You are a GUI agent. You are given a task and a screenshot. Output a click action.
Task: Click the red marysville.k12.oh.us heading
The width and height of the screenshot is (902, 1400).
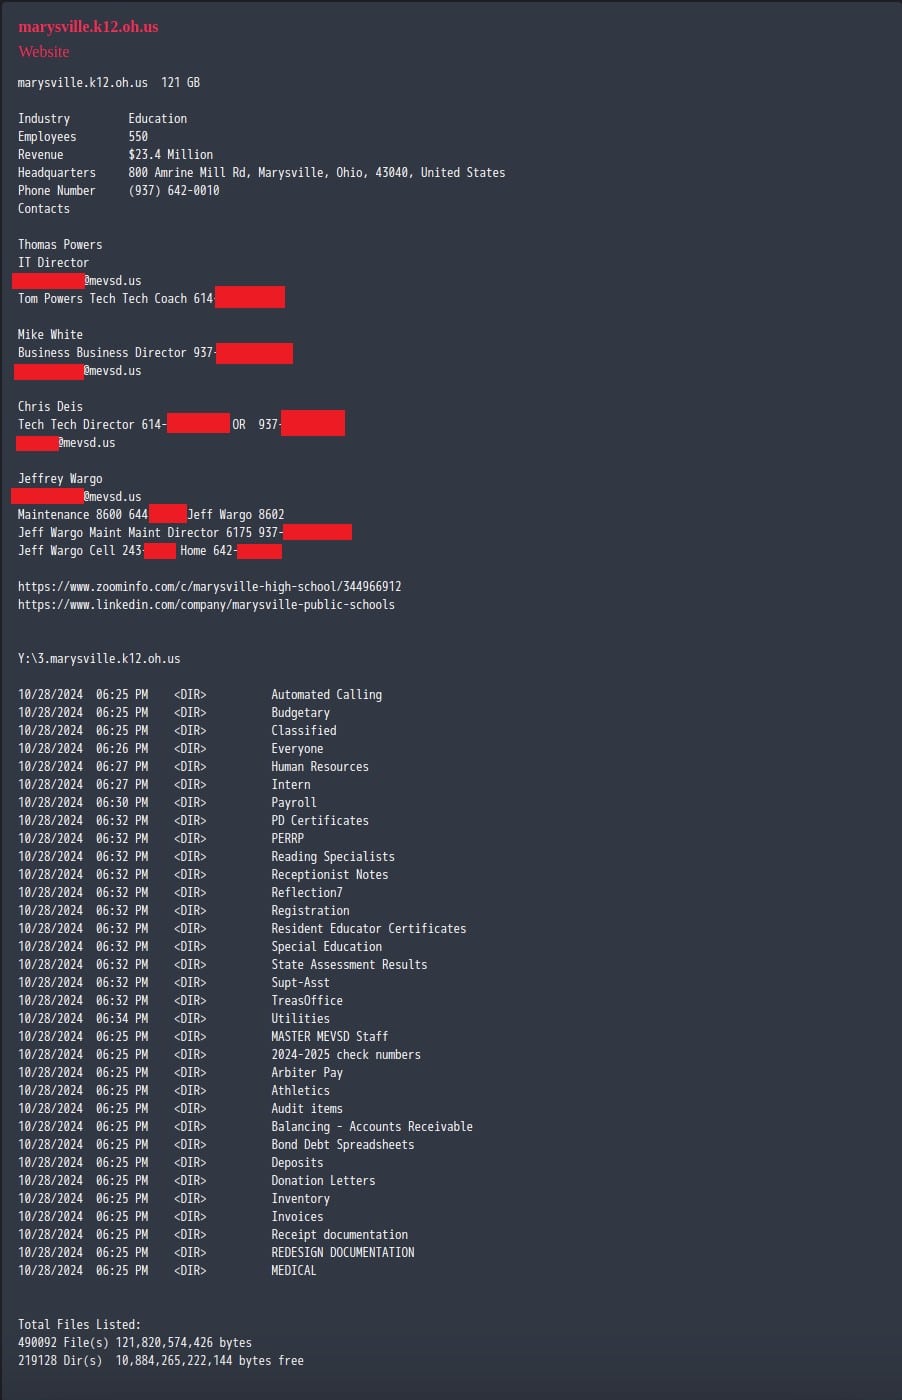coord(88,27)
